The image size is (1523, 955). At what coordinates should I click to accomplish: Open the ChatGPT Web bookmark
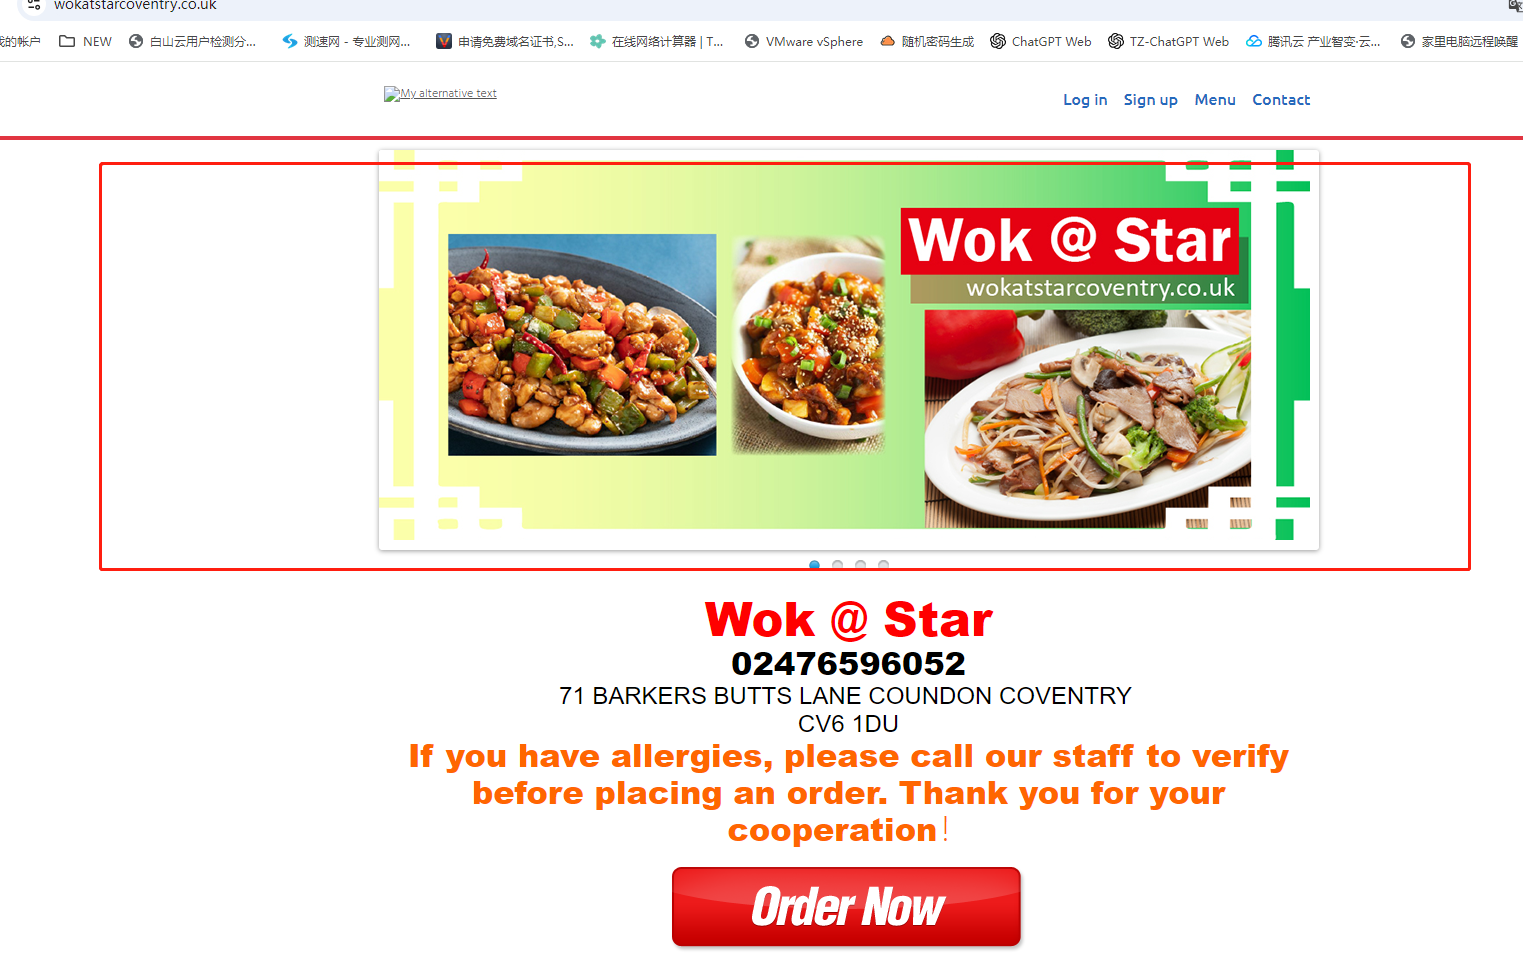click(1041, 41)
